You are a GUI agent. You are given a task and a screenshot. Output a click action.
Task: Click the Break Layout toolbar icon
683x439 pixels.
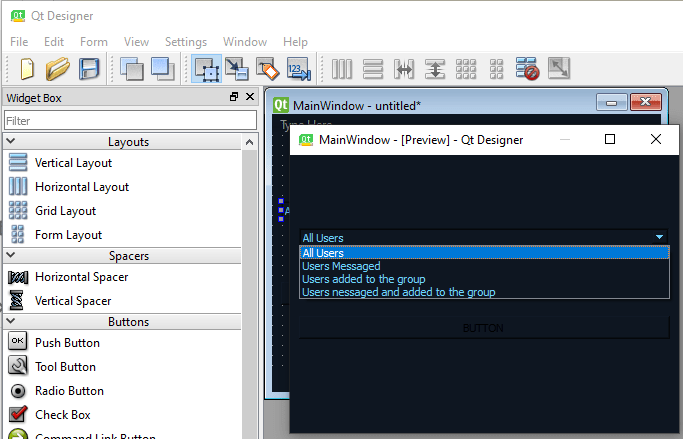(x=527, y=69)
